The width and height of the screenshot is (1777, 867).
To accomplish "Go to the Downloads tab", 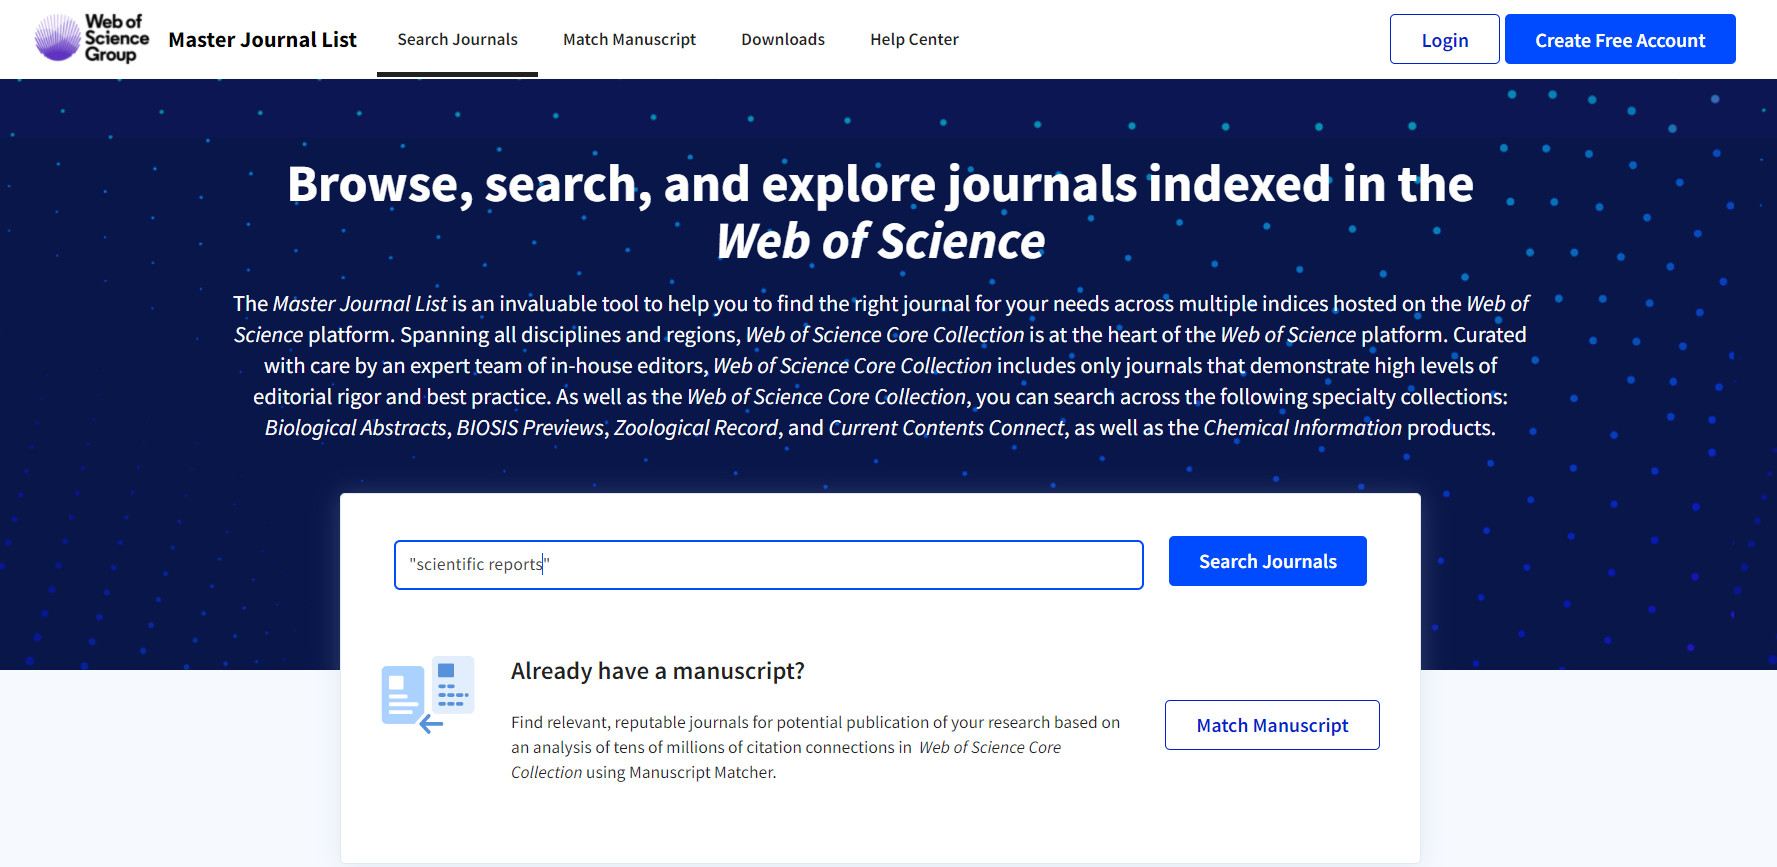I will [783, 39].
